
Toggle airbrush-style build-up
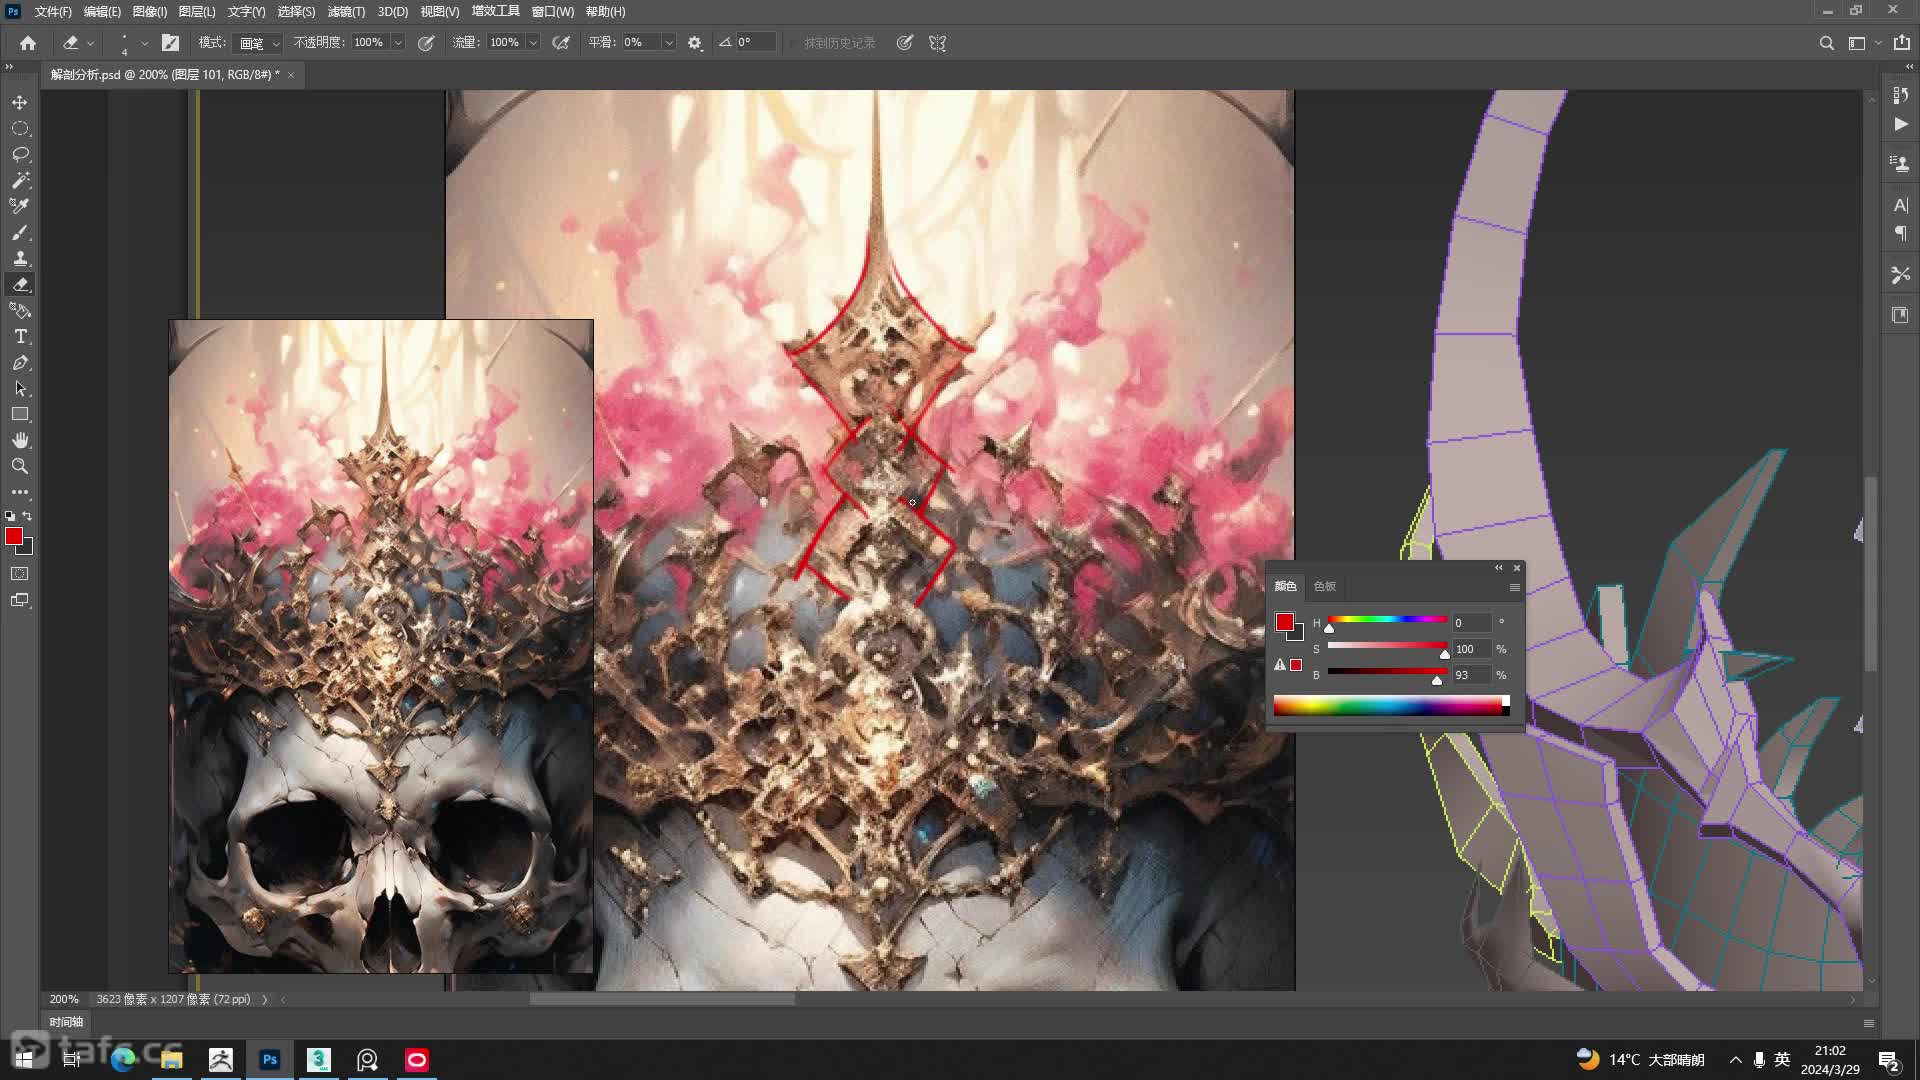click(x=562, y=43)
